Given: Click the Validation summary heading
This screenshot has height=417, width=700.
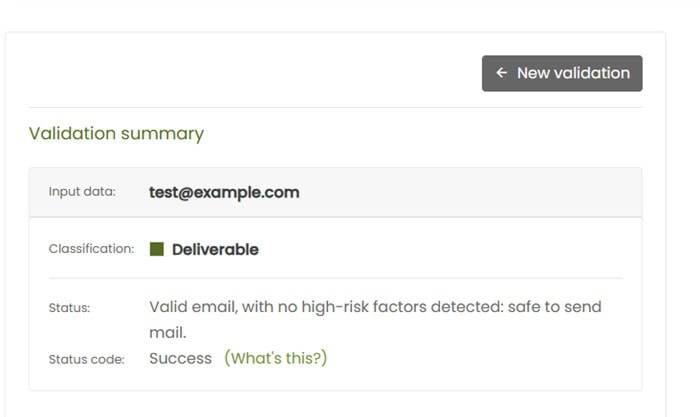Looking at the screenshot, I should point(116,133).
